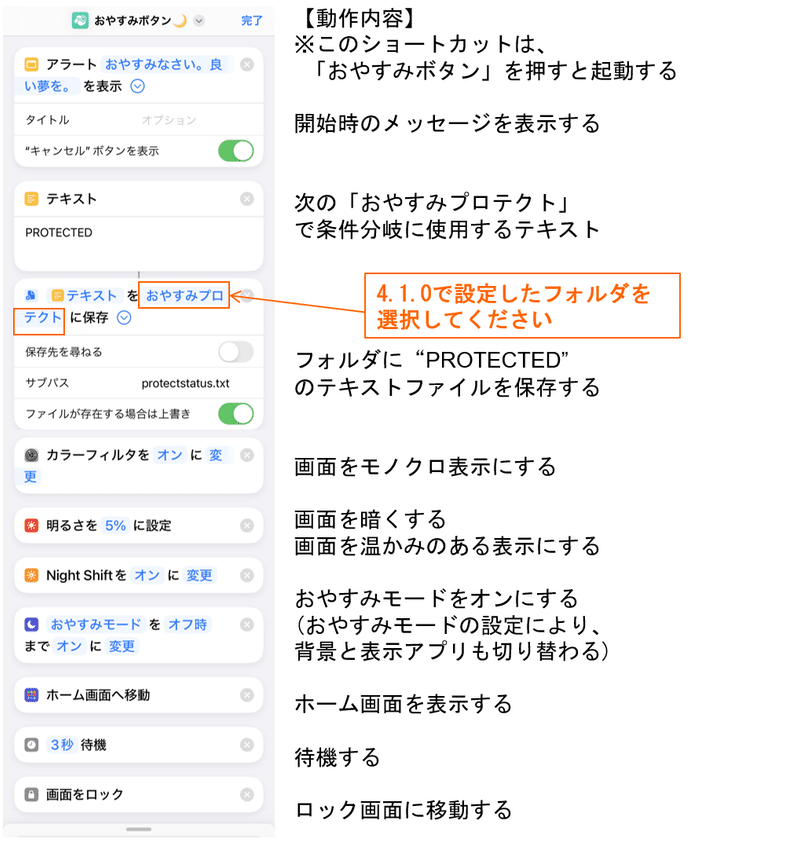Tap the おやすみモード moon icon

(31, 625)
